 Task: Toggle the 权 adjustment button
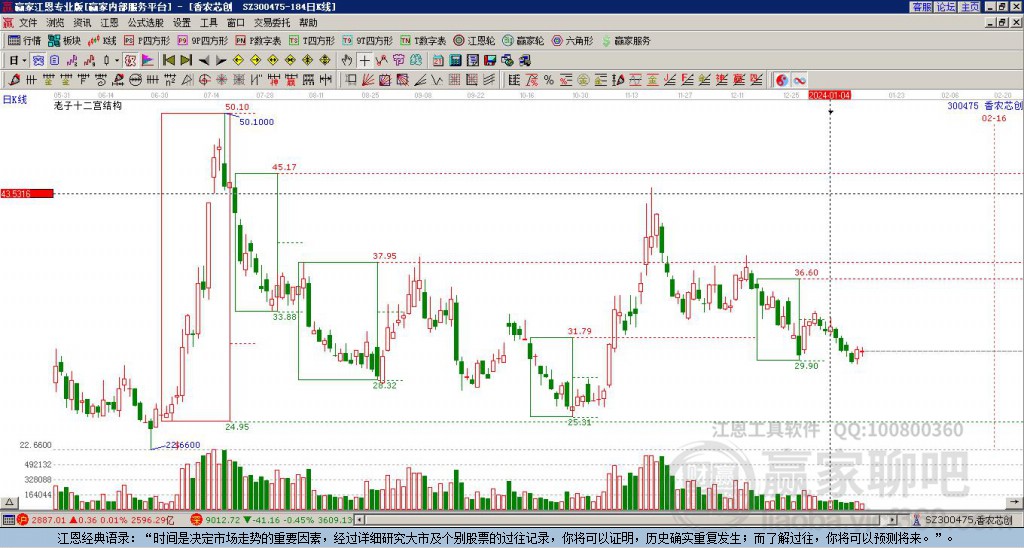(130, 61)
